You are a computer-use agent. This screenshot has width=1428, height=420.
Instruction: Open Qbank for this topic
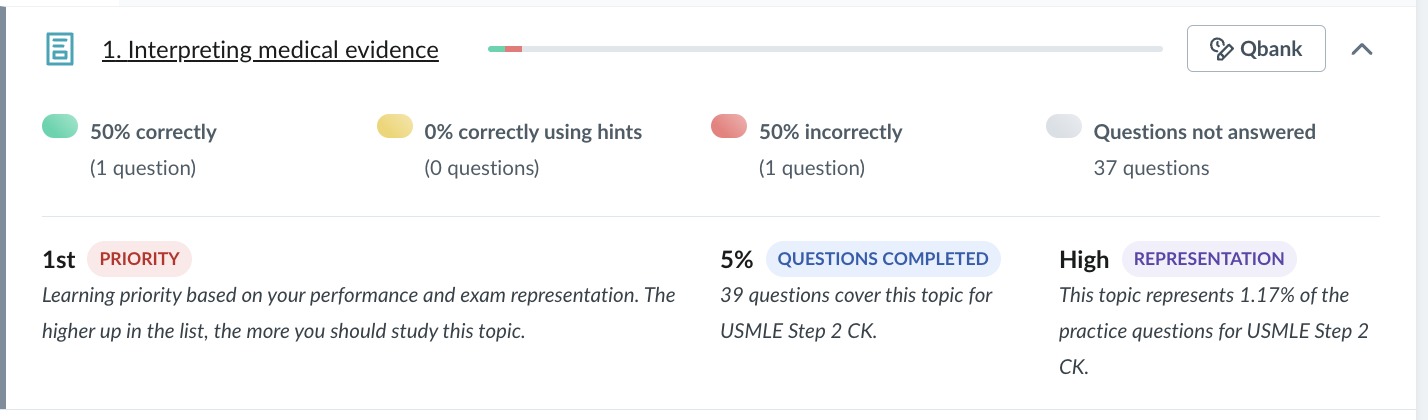pyautogui.click(x=1256, y=49)
